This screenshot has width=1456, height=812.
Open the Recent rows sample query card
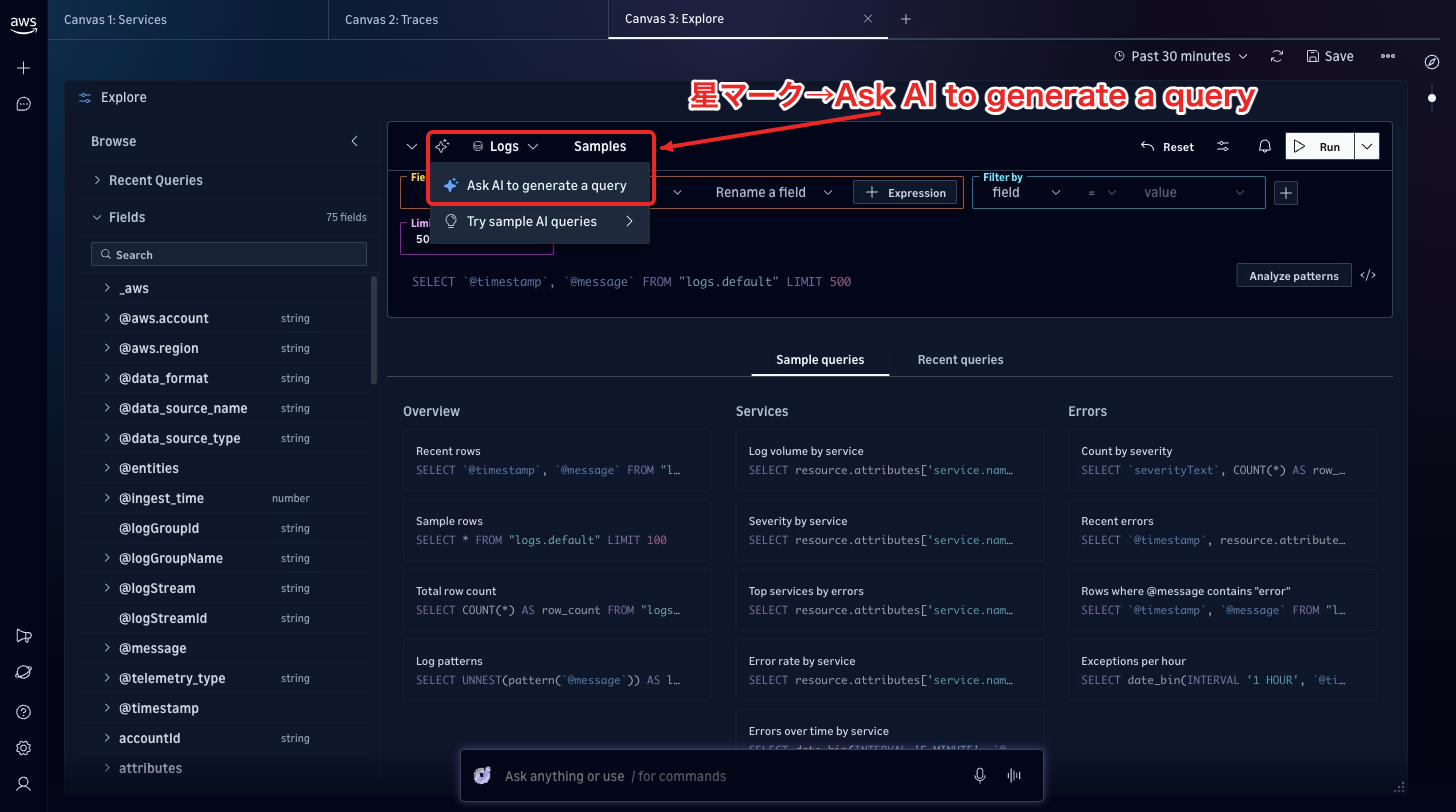557,460
